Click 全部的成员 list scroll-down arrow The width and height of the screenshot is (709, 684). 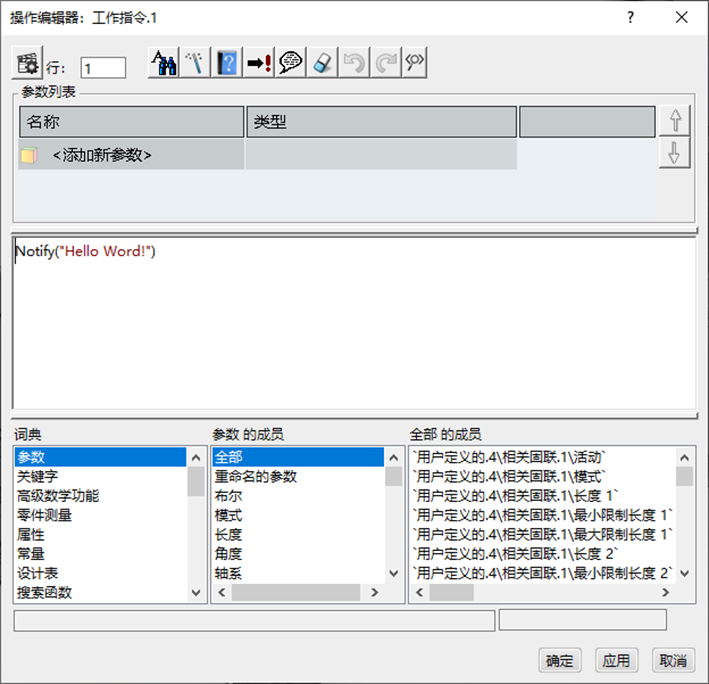click(685, 573)
